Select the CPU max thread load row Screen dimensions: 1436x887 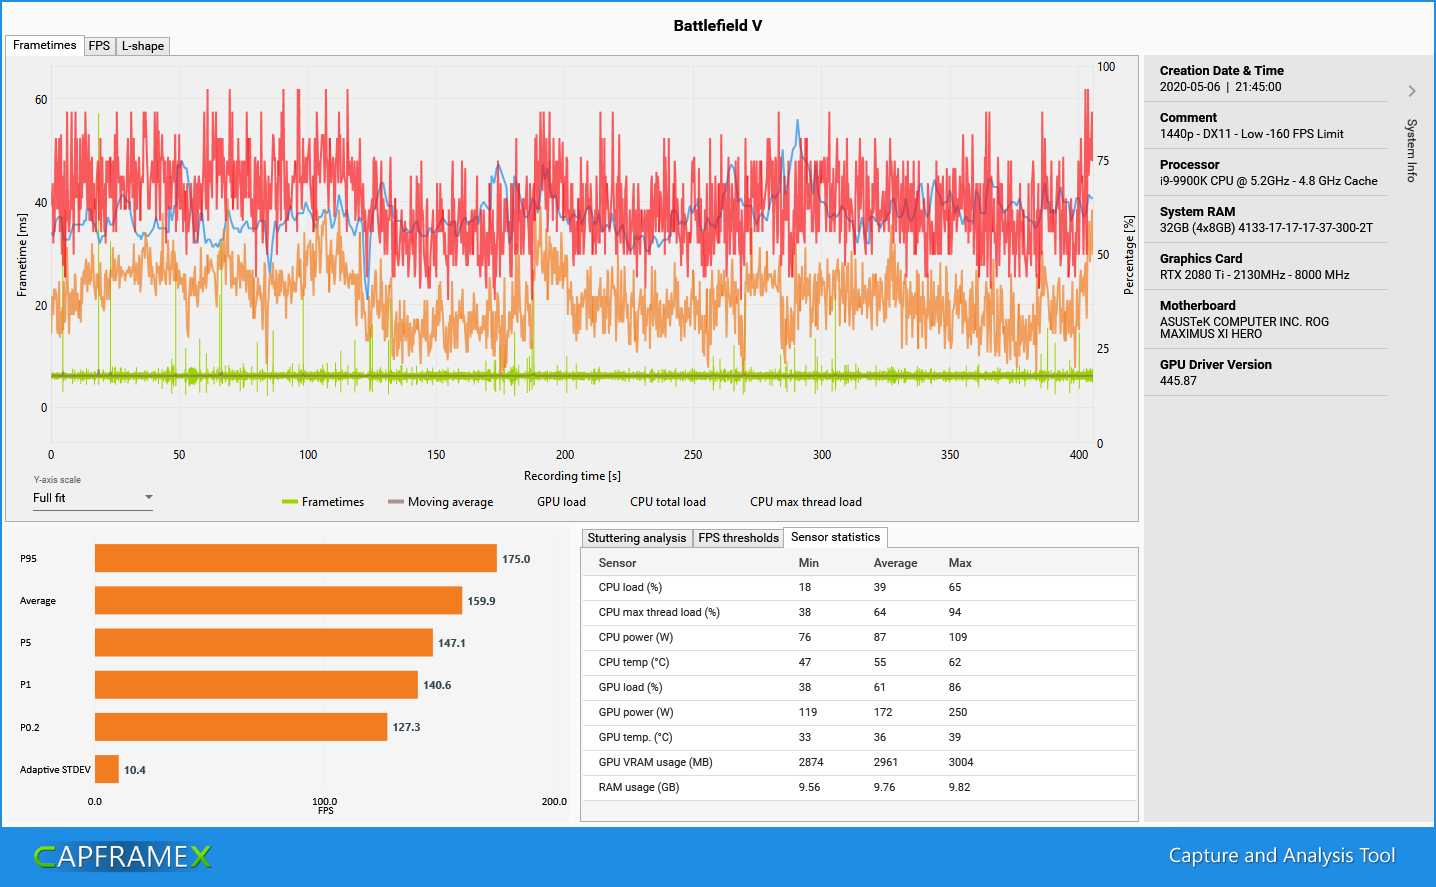pos(859,613)
